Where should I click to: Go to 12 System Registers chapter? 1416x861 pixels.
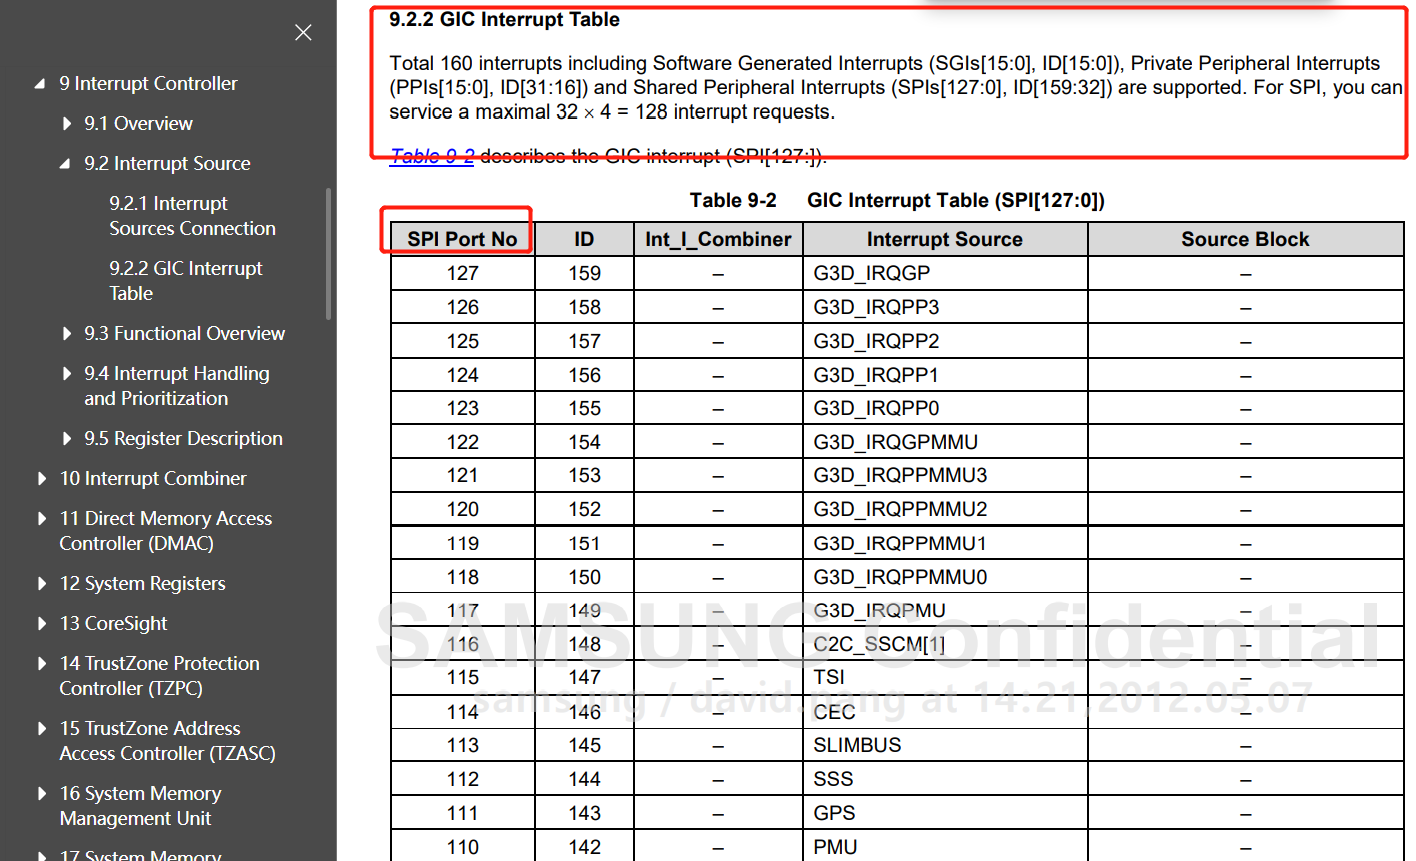tap(142, 584)
